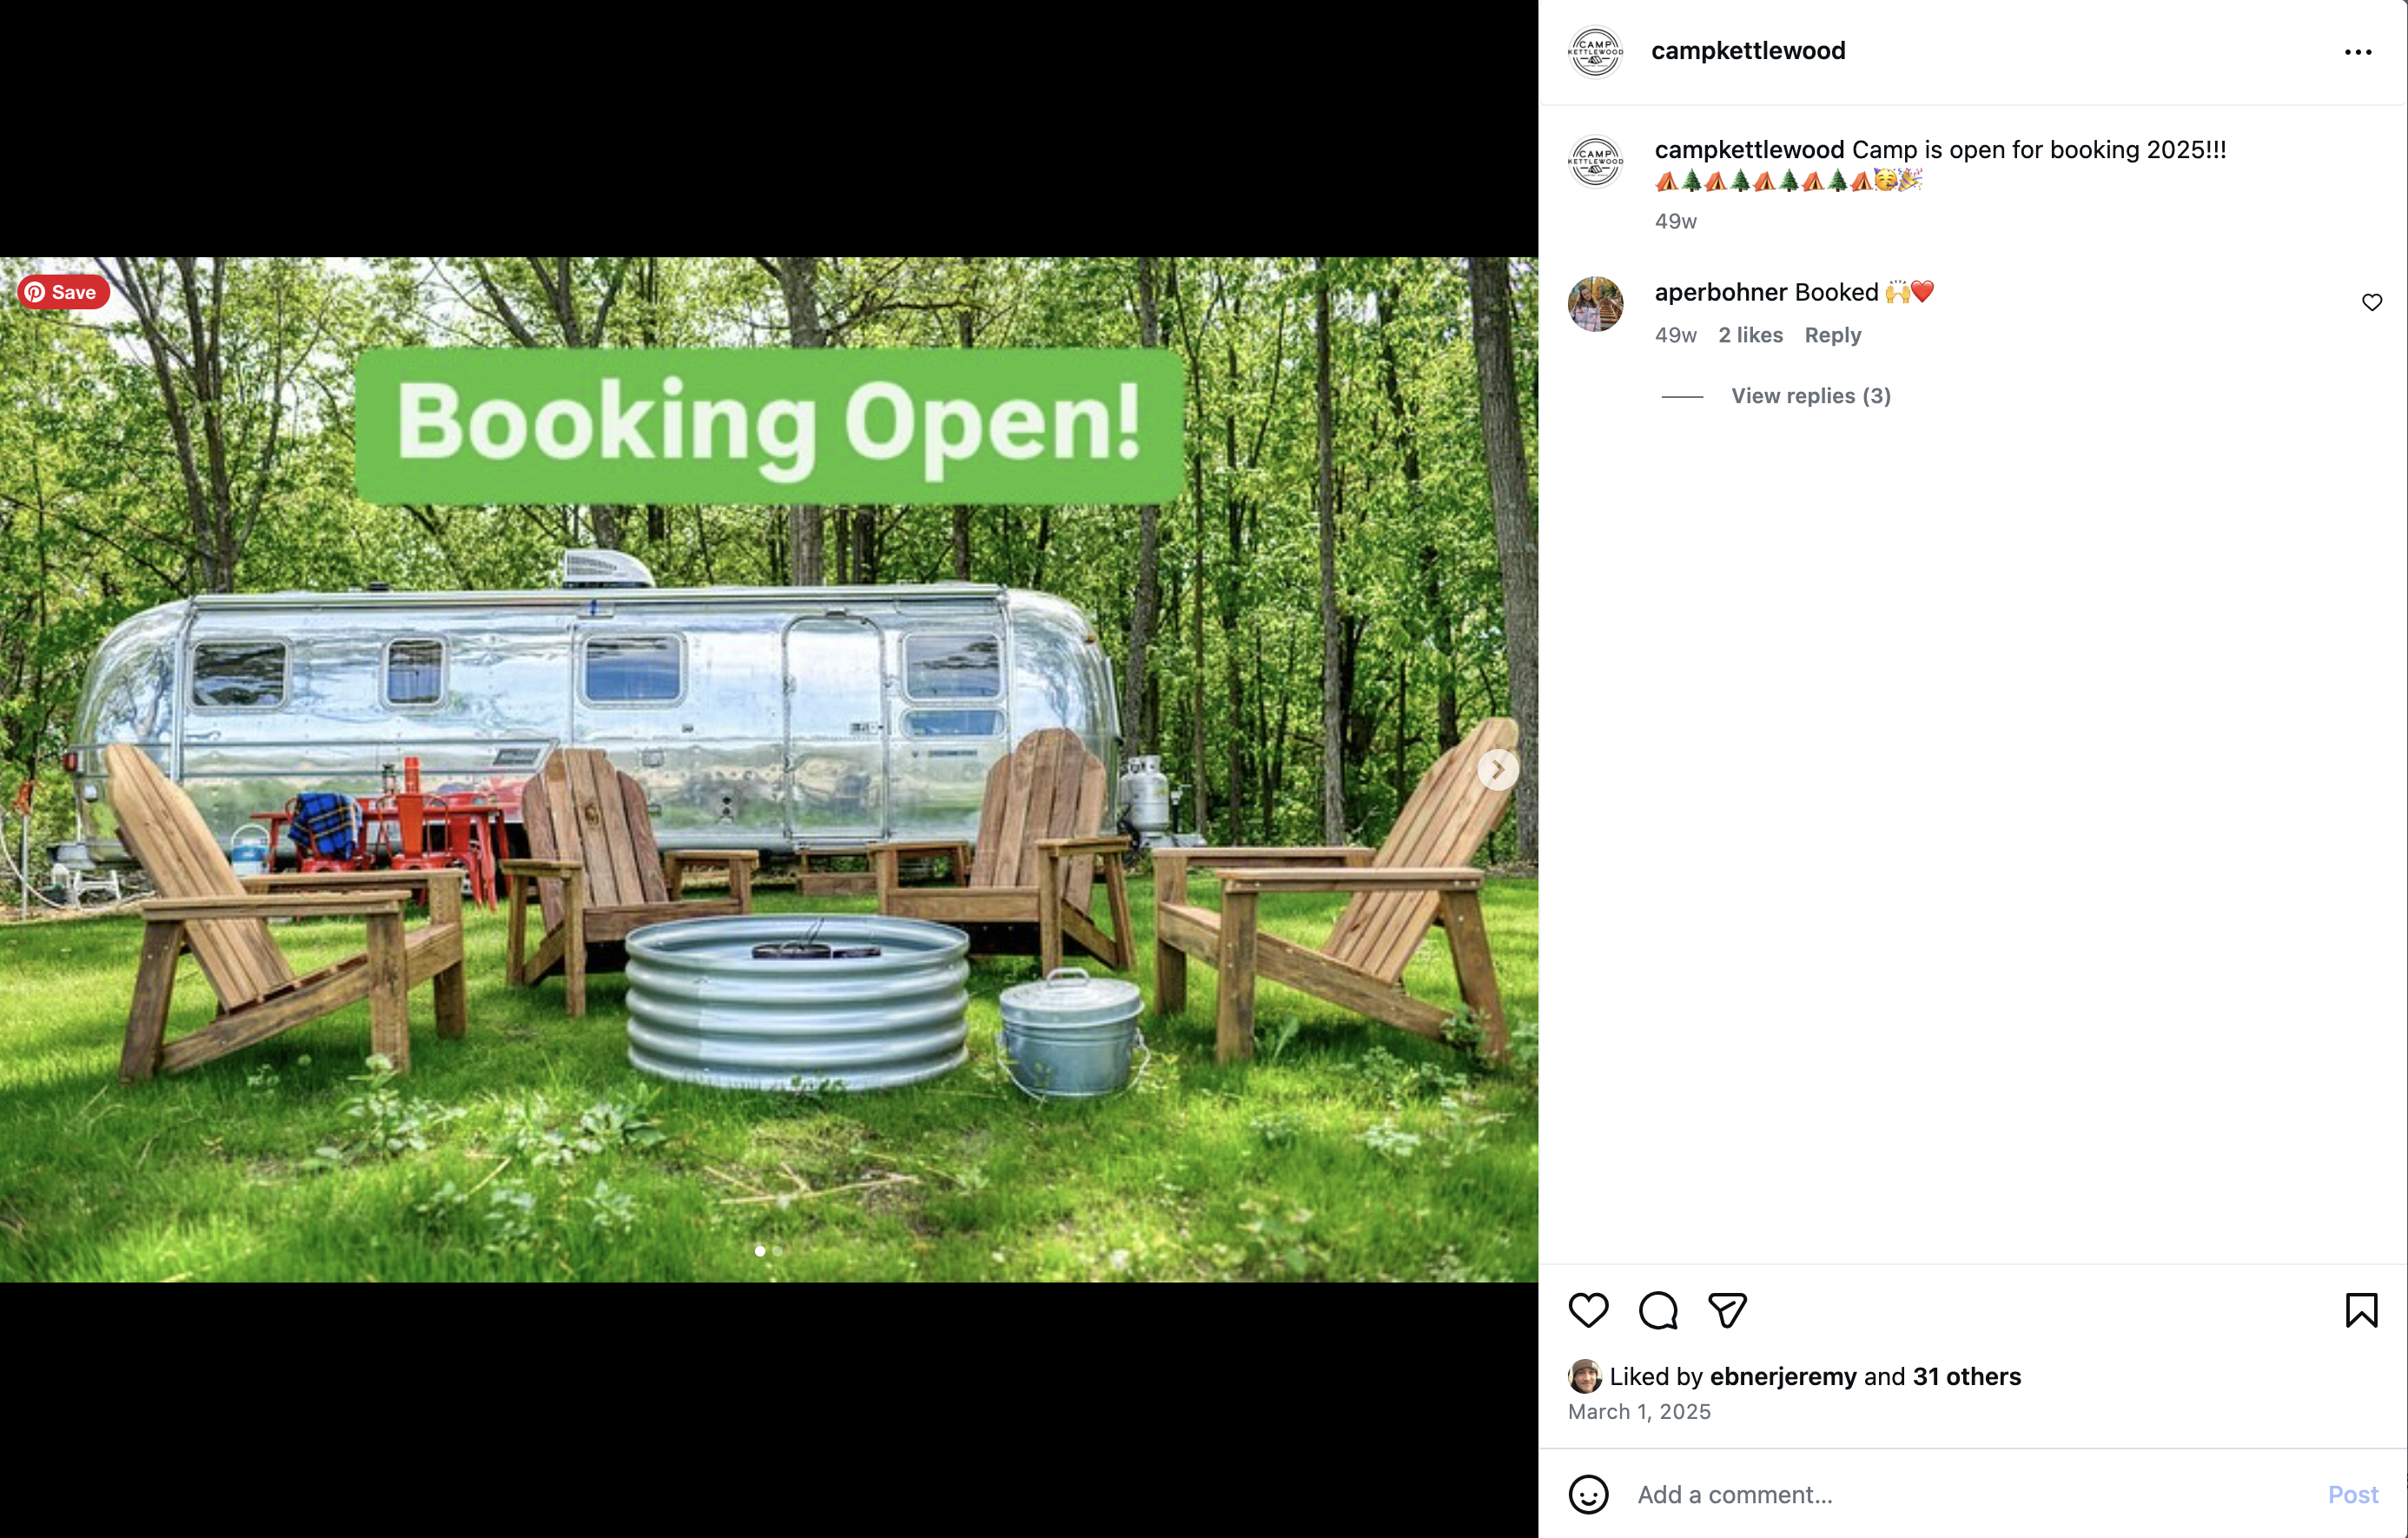Open the 31 others likes list
The height and width of the screenshot is (1538, 2408).
point(1967,1376)
